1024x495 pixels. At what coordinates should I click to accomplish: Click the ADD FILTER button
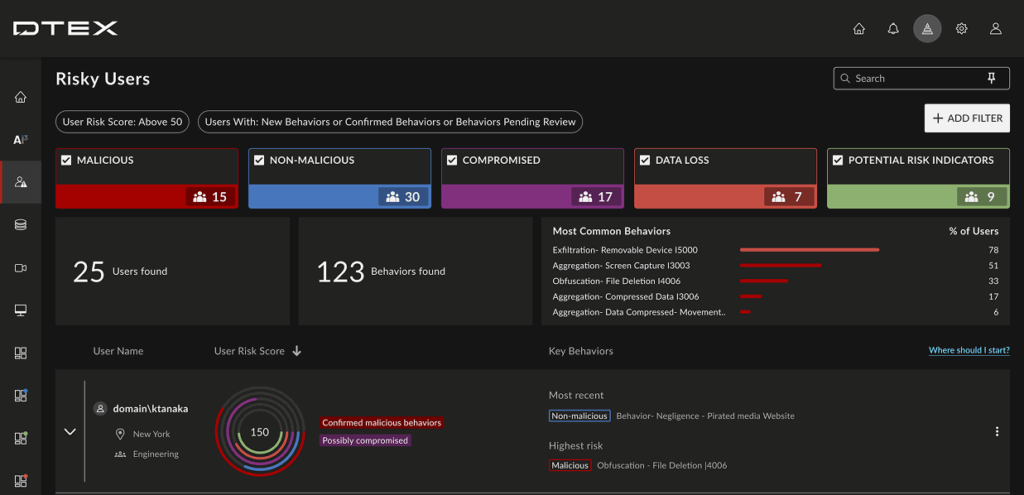click(x=966, y=118)
